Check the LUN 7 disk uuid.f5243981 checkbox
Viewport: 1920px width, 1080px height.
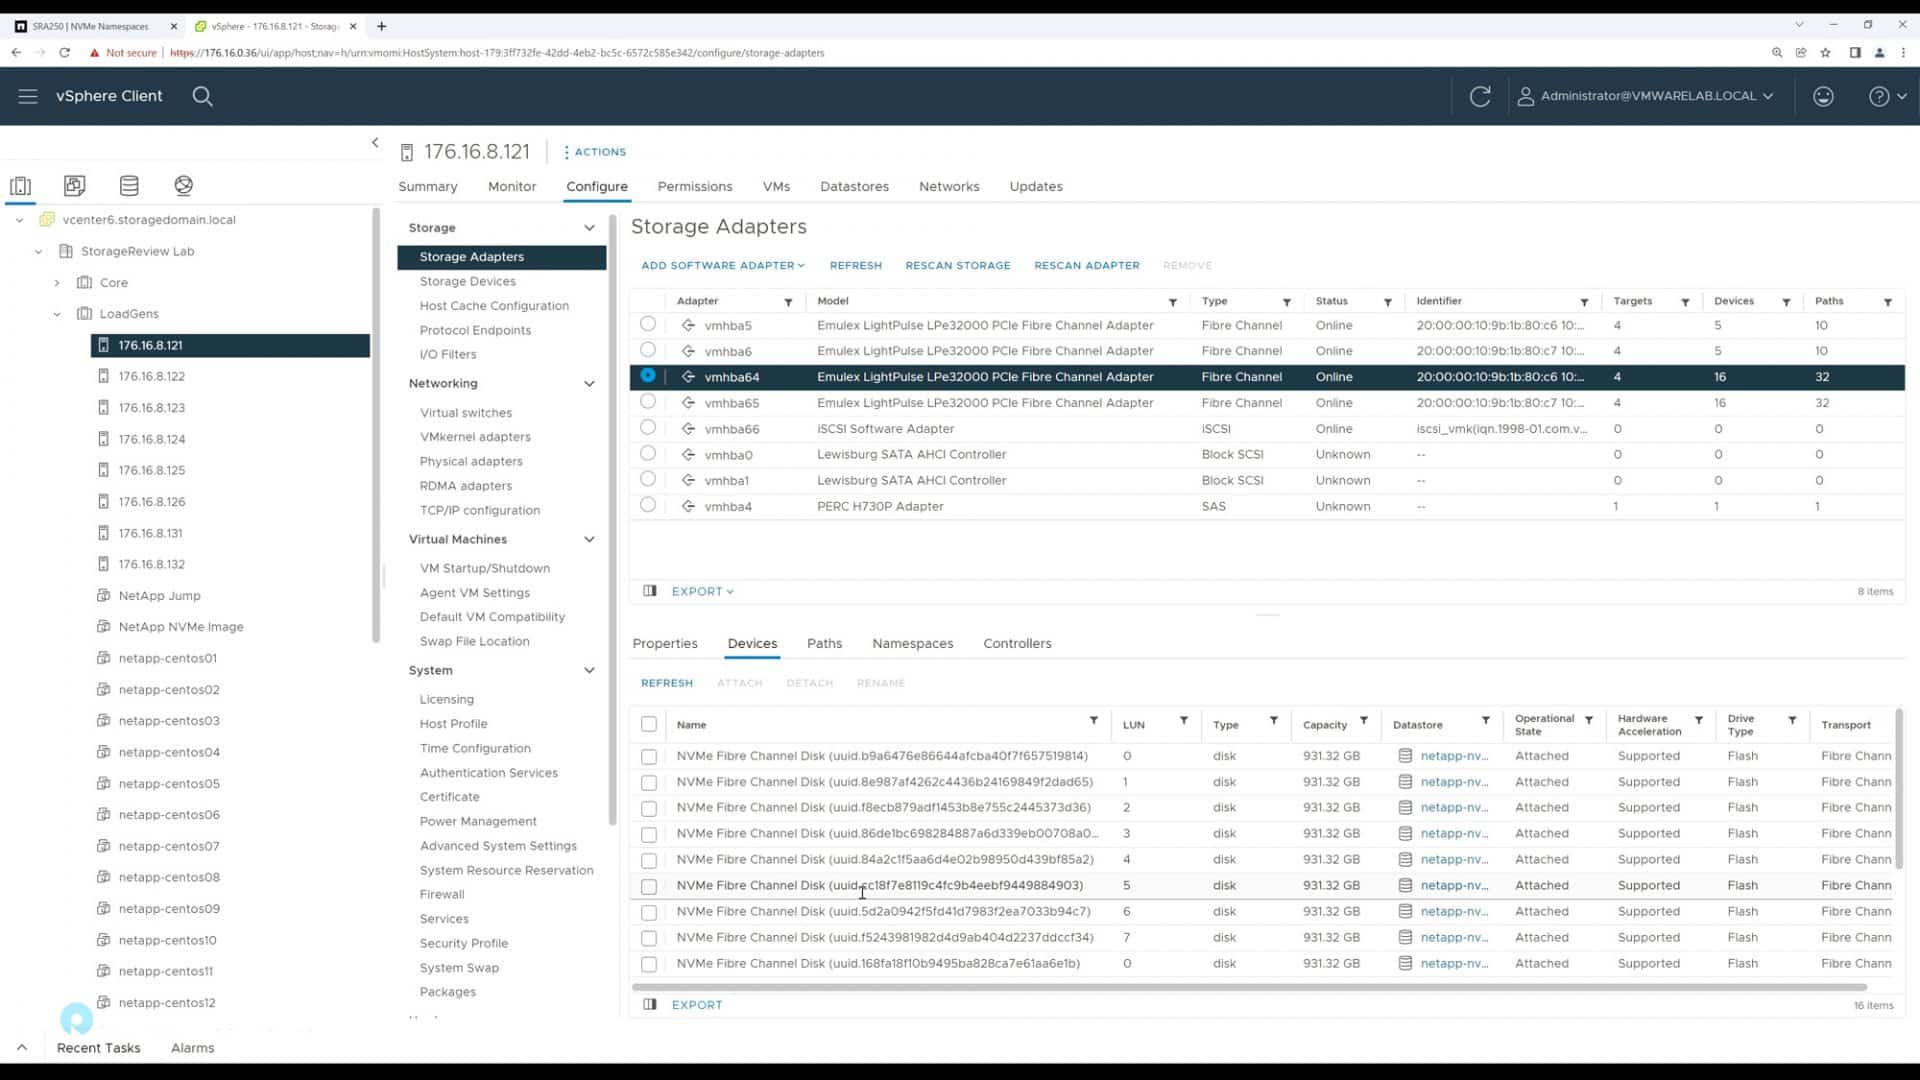tap(649, 938)
